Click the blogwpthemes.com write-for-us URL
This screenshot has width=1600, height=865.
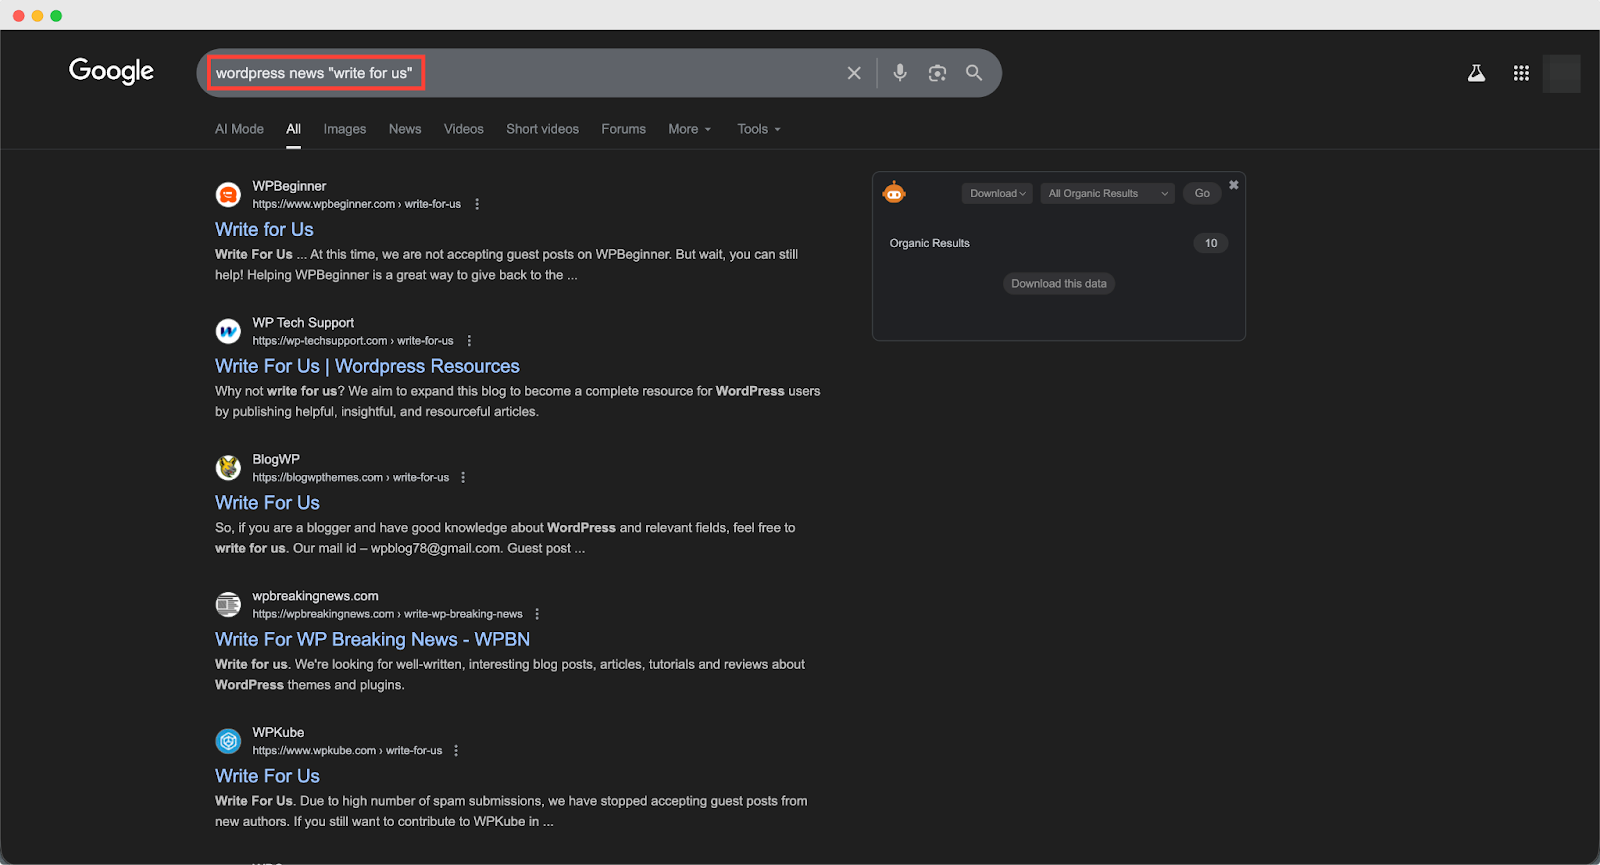(x=350, y=477)
